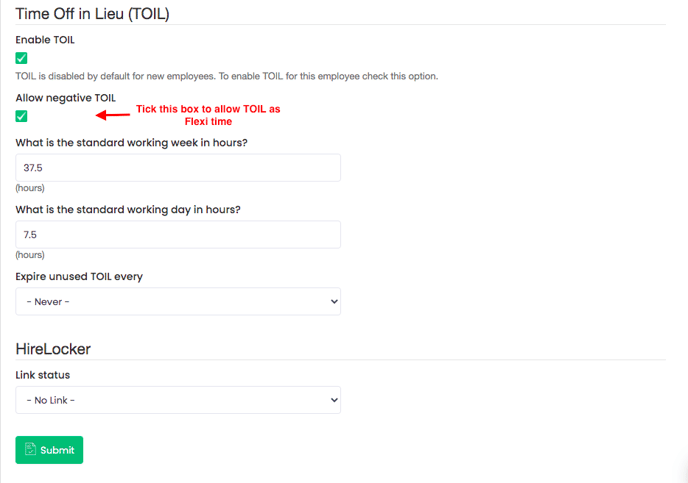Expand the Link status dropdown
Image resolution: width=688 pixels, height=483 pixels.
(178, 400)
